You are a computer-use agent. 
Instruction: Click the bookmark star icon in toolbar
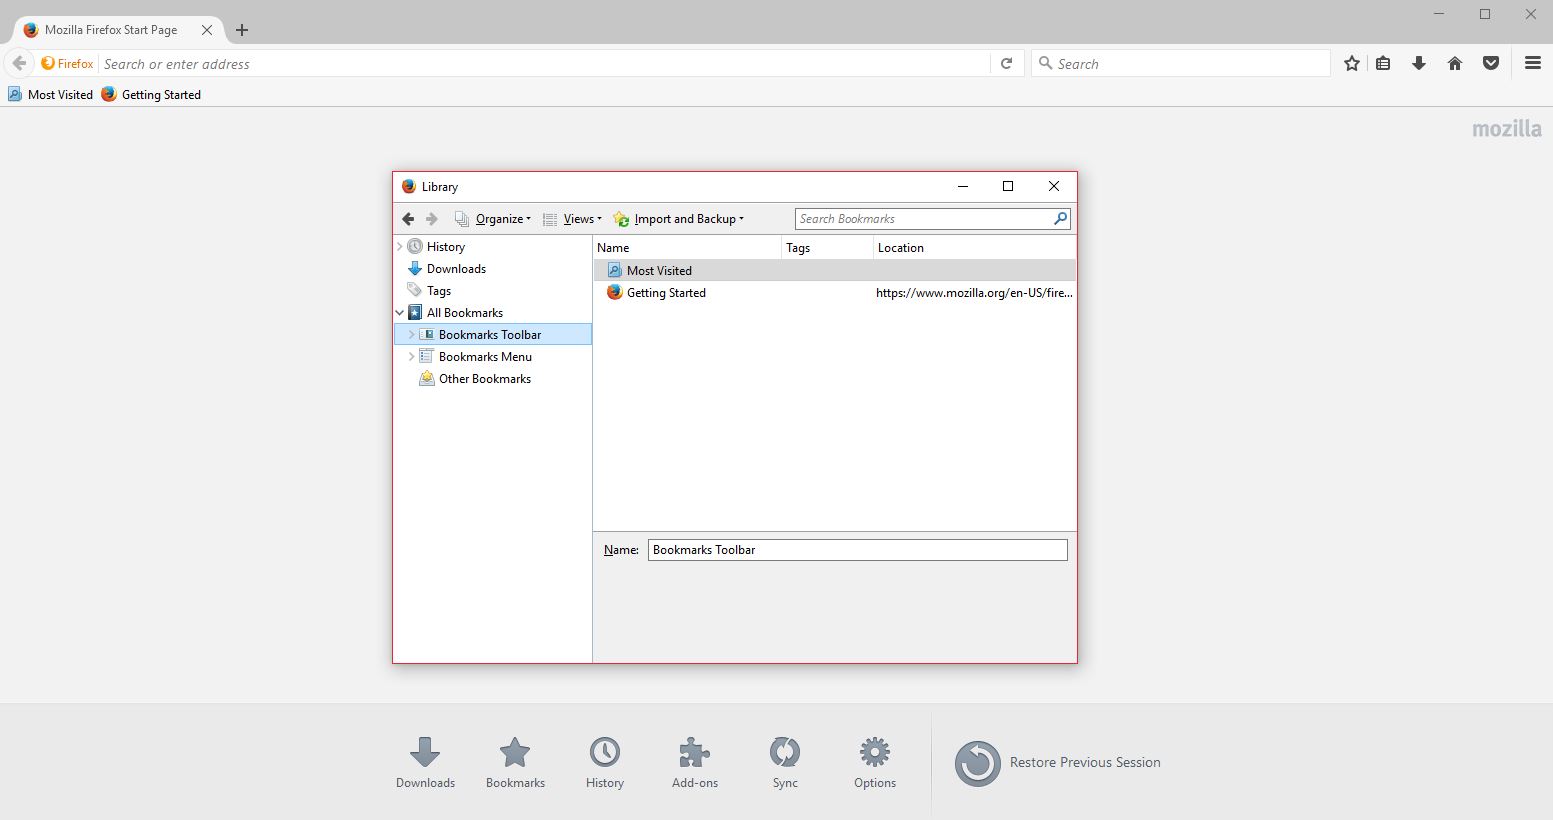pos(1352,63)
